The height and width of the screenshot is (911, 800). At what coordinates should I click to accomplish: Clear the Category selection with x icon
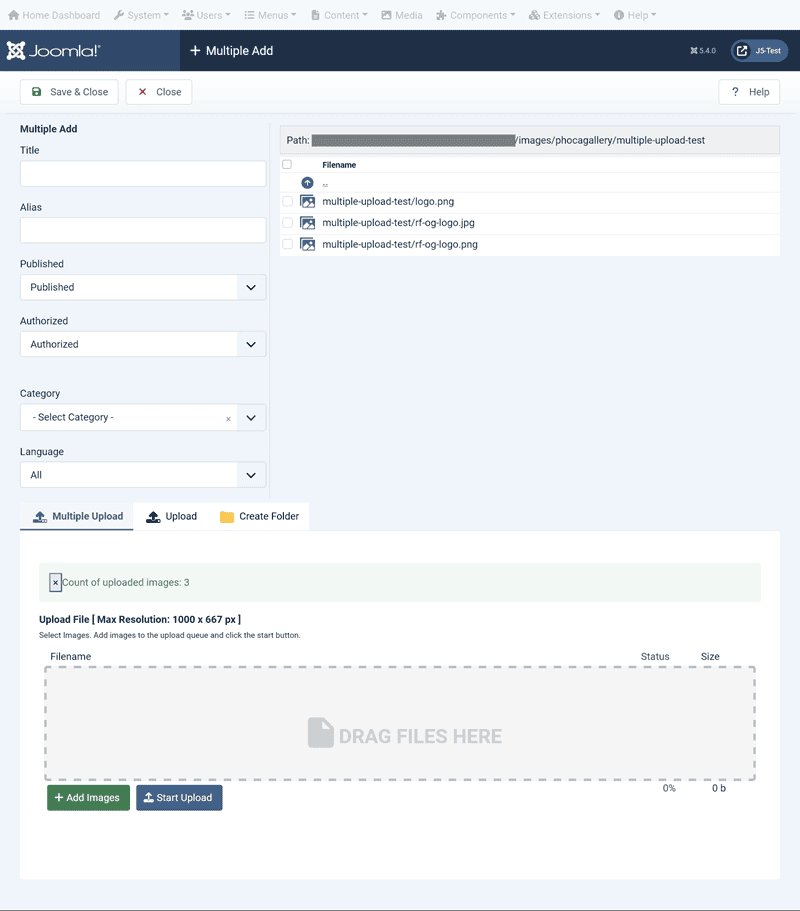click(x=228, y=419)
